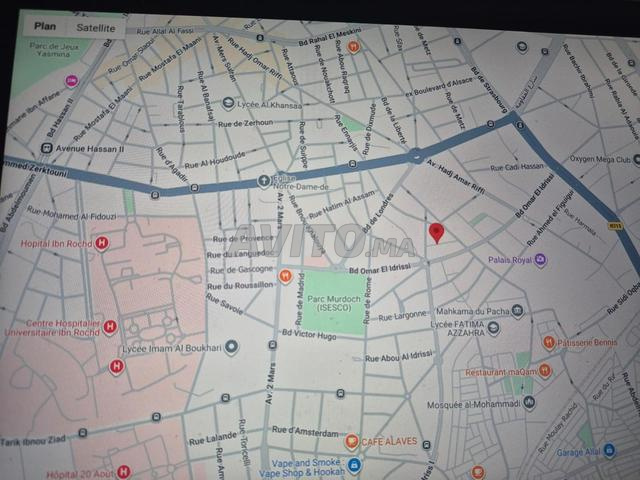The height and width of the screenshot is (480, 640).
Task: Click the Palais Royal purple marker
Action: 540,260
